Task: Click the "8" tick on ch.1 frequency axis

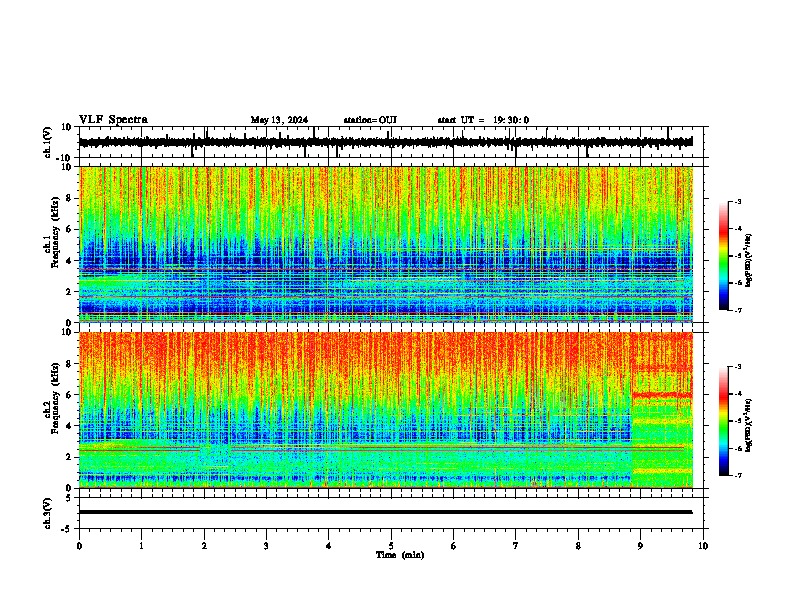Action: [x=70, y=198]
